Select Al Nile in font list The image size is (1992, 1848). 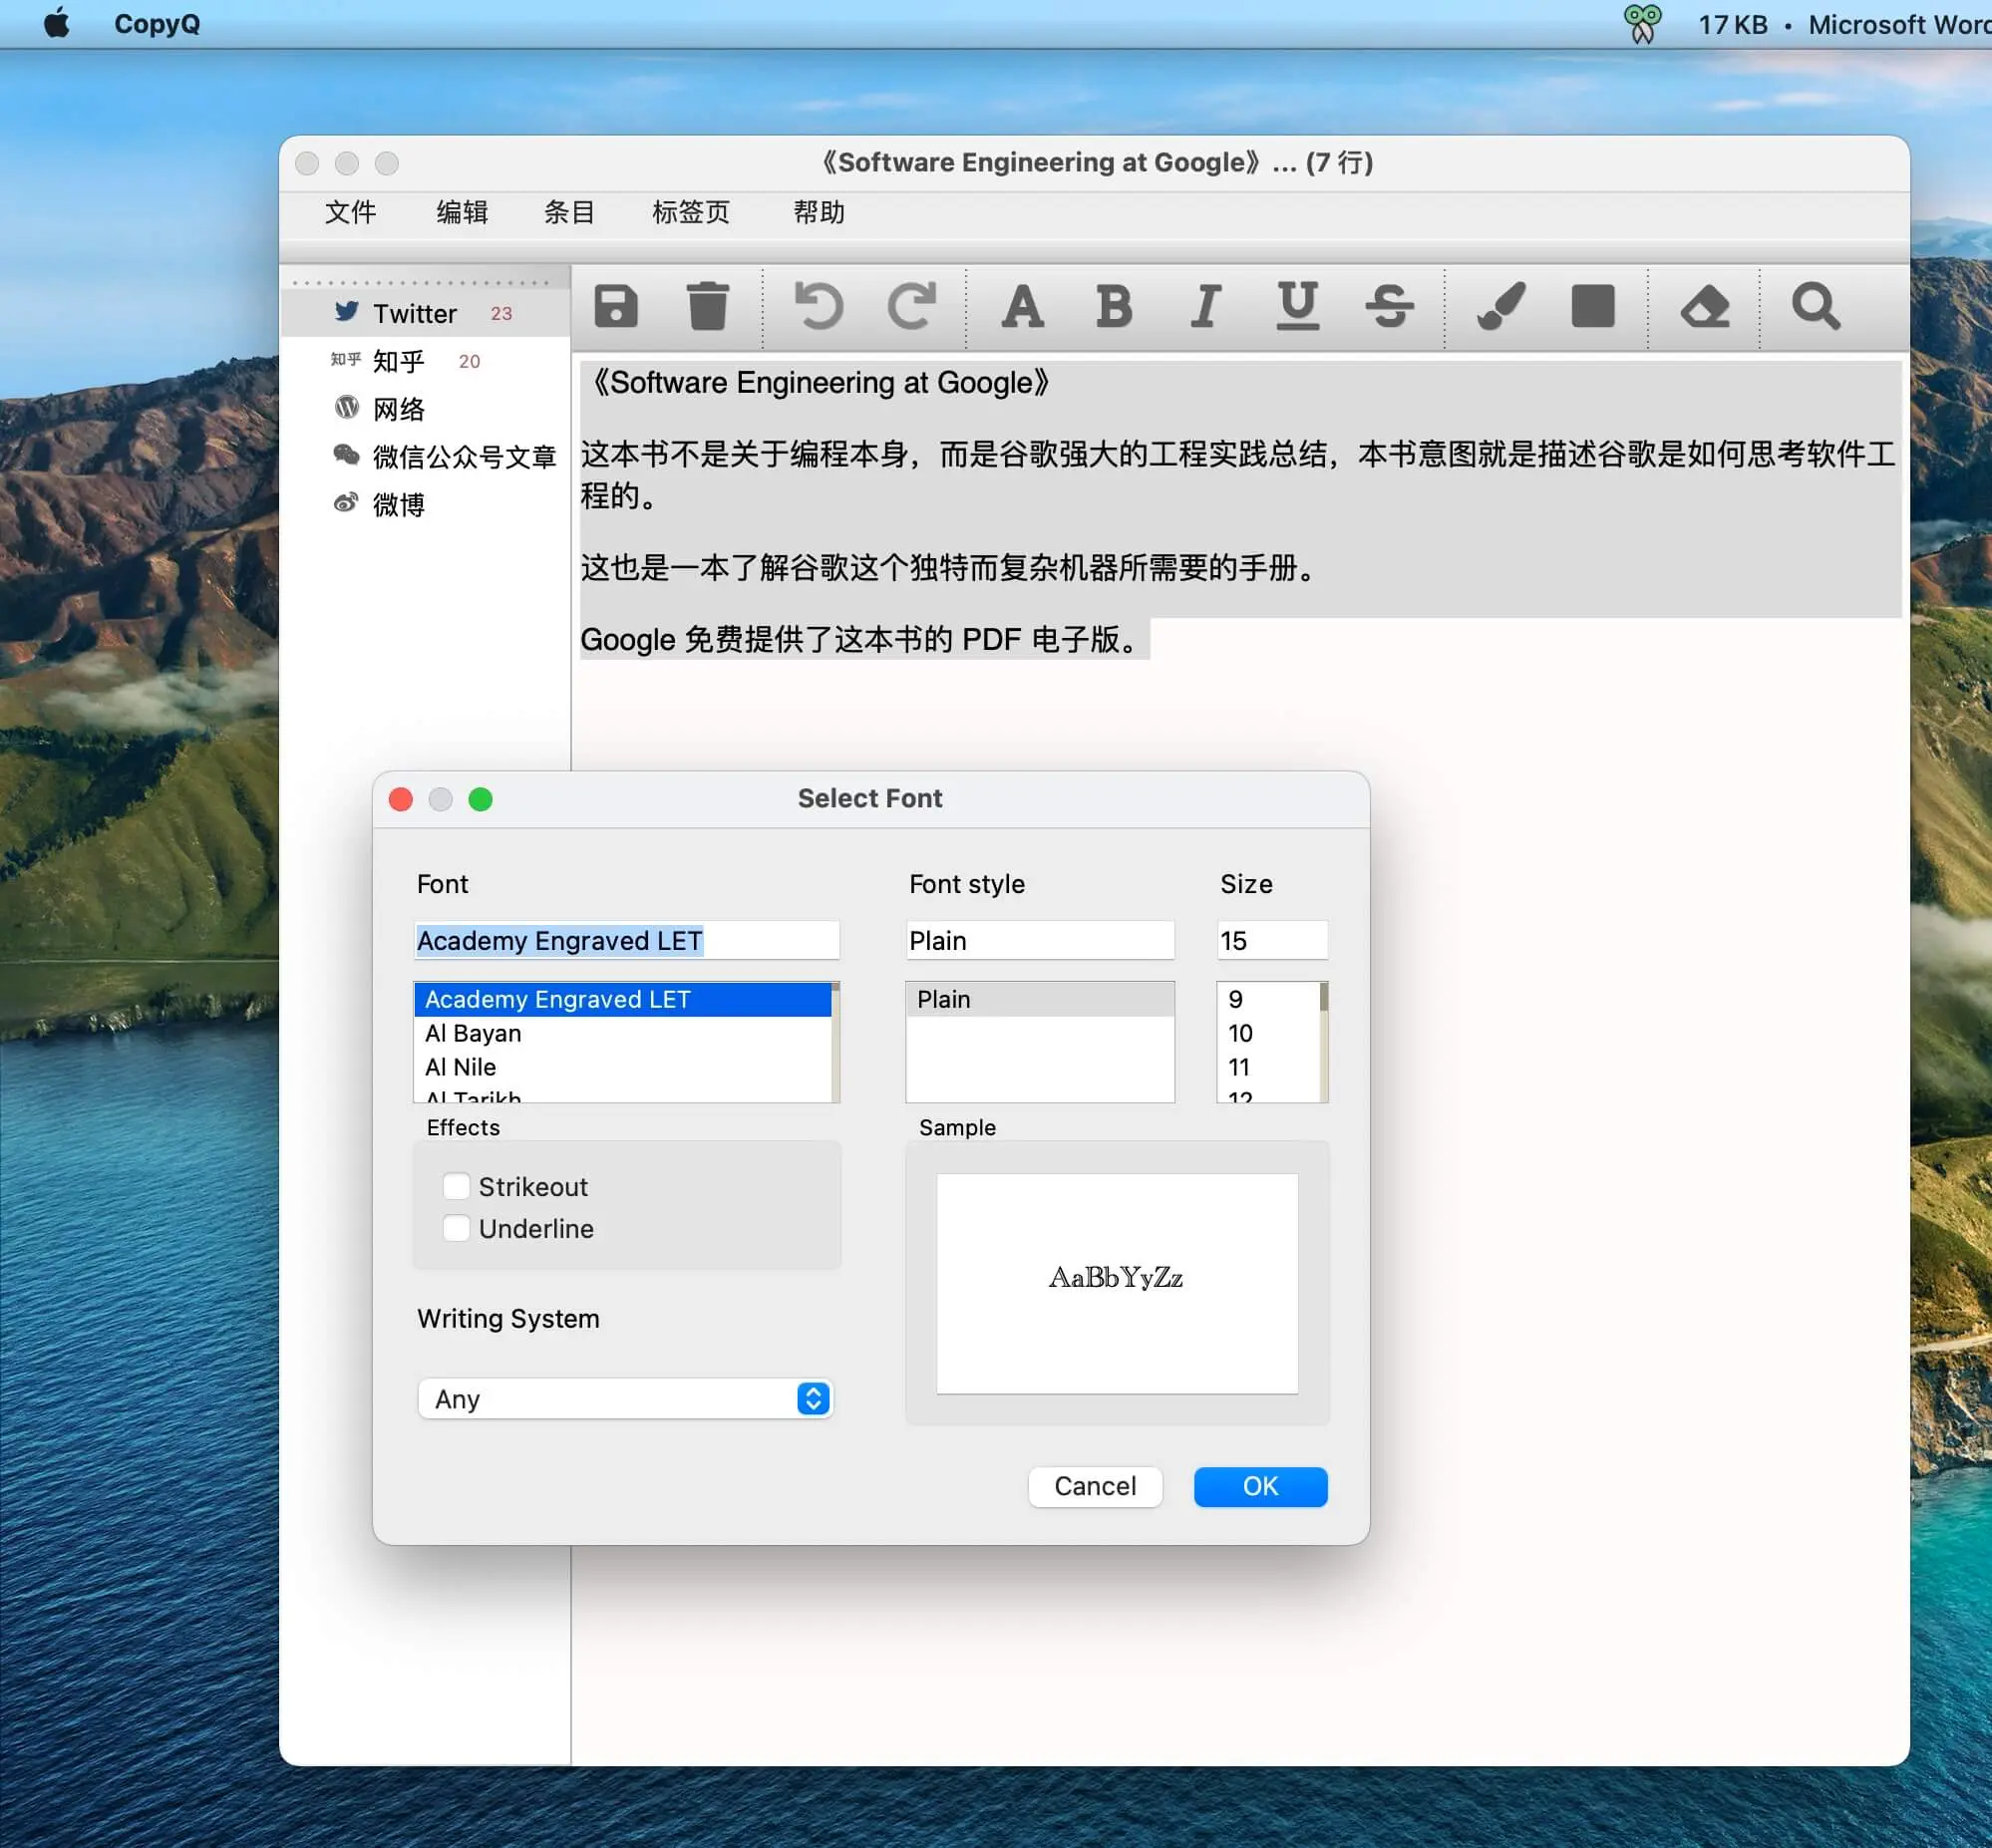click(622, 1067)
